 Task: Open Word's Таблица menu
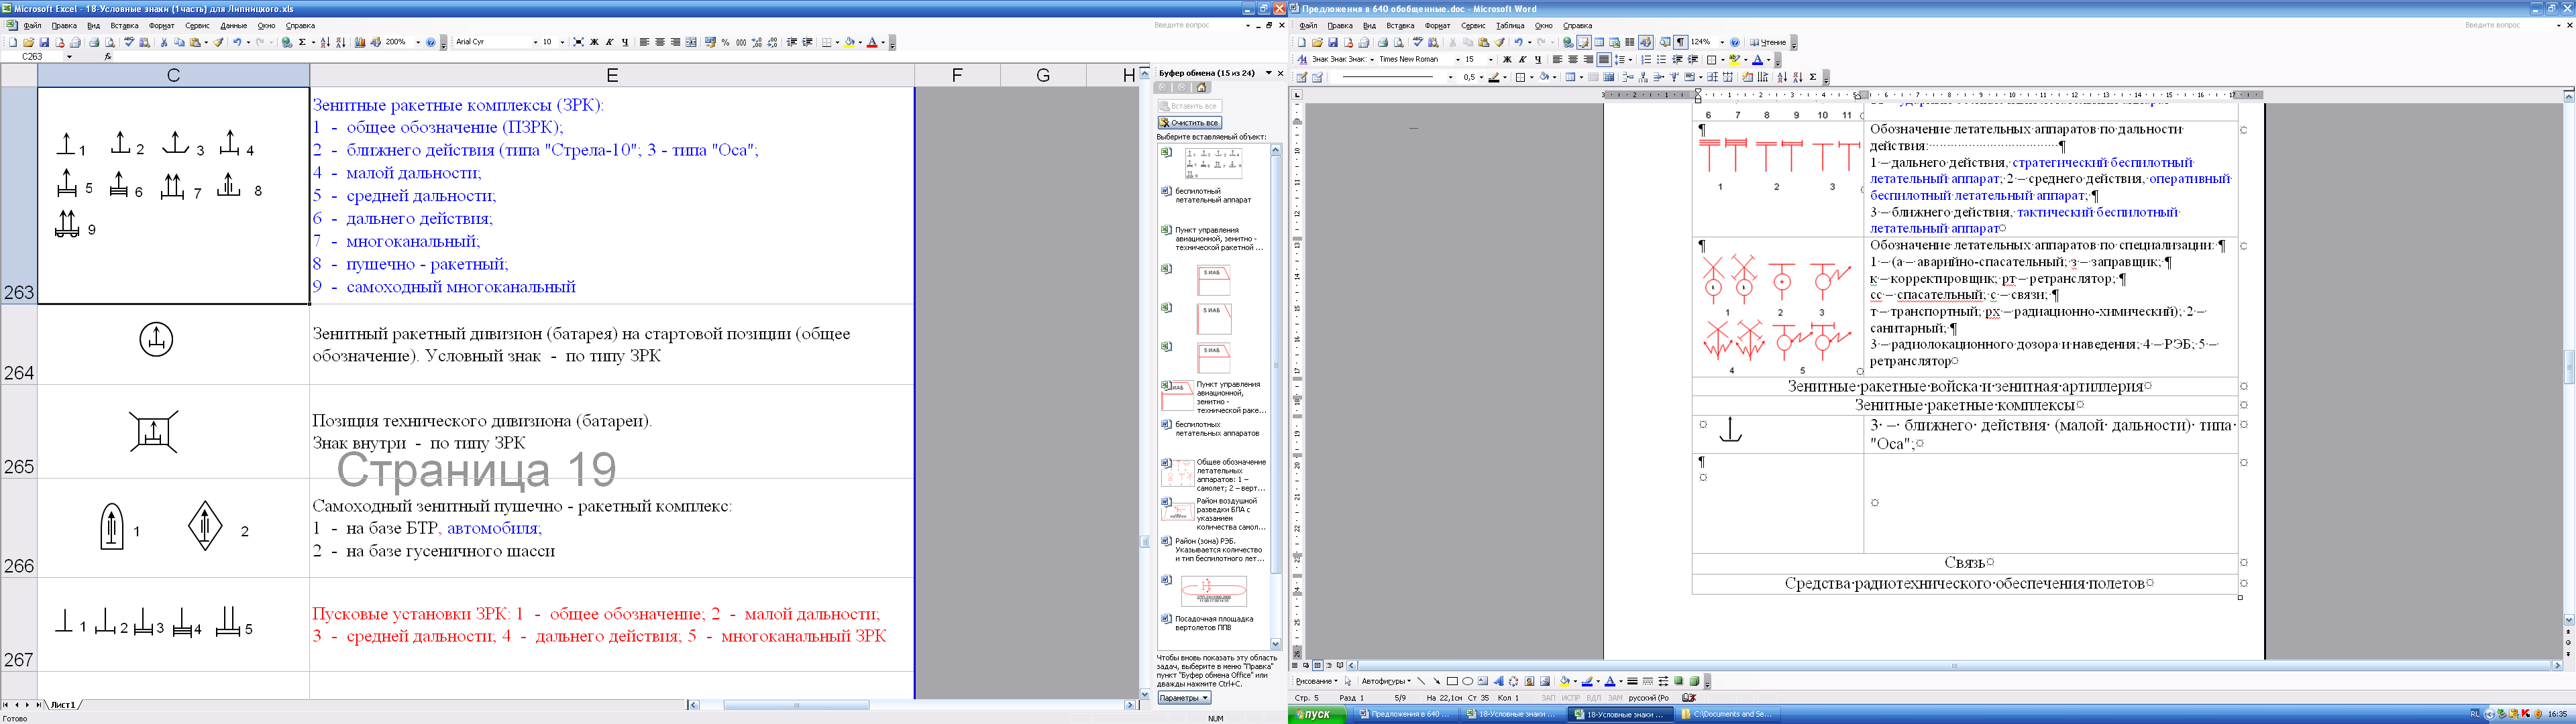pos(1510,26)
